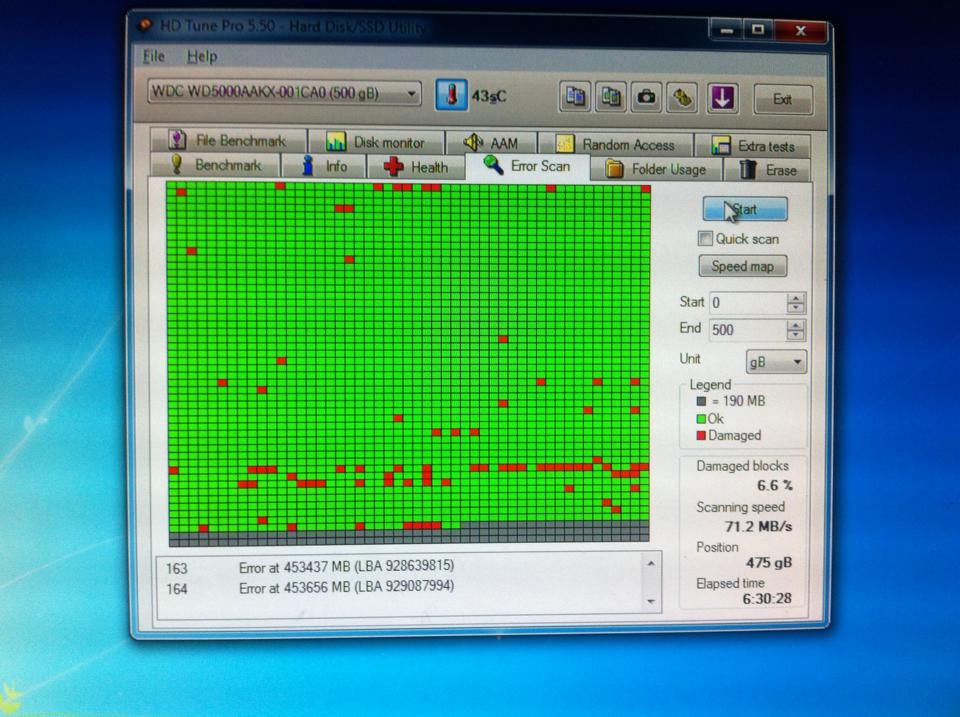This screenshot has width=960, height=717.
Task: Click the End value input field
Action: [748, 330]
